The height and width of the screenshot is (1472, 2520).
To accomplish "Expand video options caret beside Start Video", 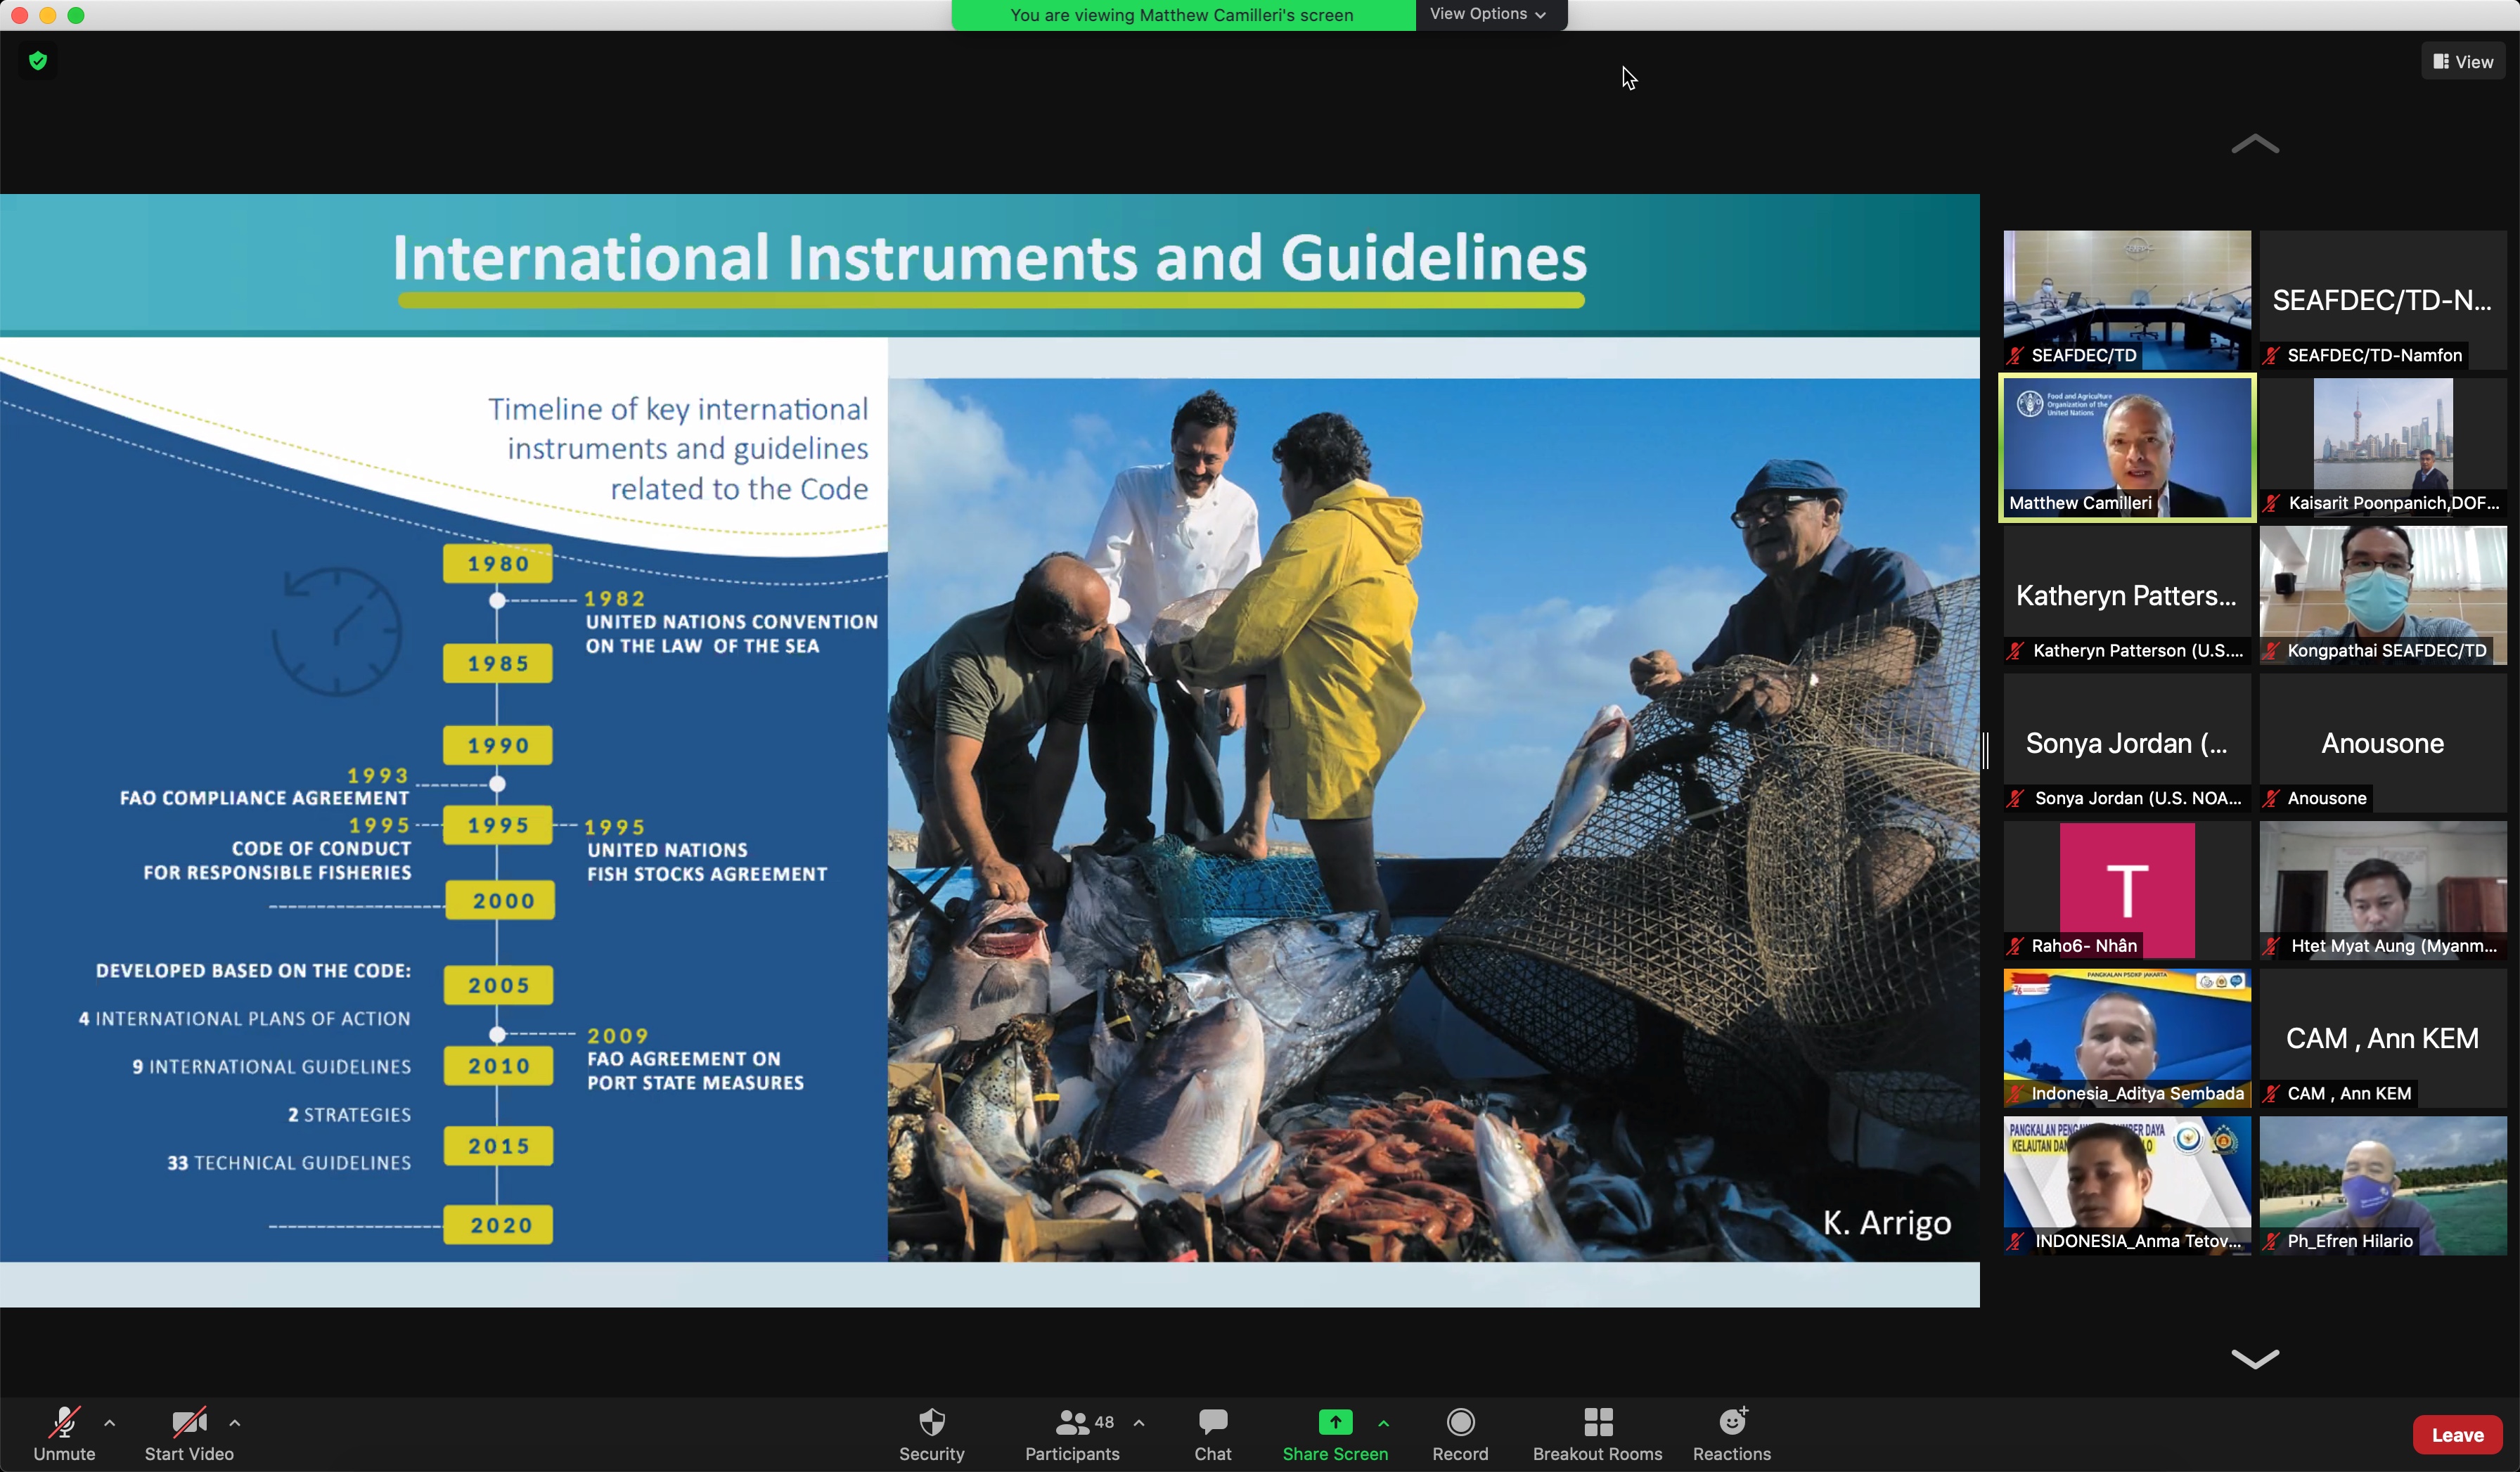I will (x=235, y=1422).
